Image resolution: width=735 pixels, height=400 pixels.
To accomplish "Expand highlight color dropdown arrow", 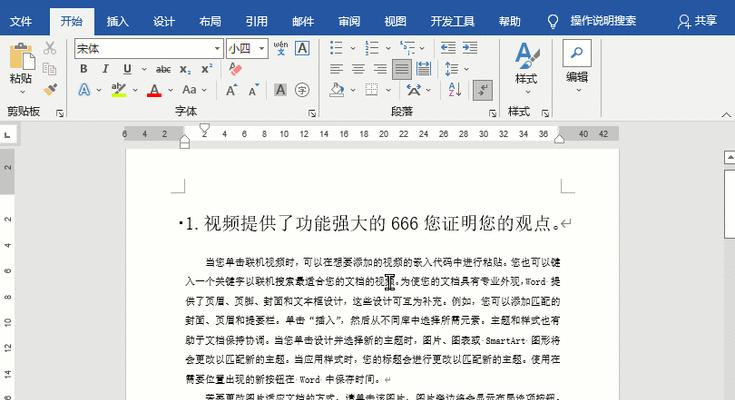I will 135,90.
